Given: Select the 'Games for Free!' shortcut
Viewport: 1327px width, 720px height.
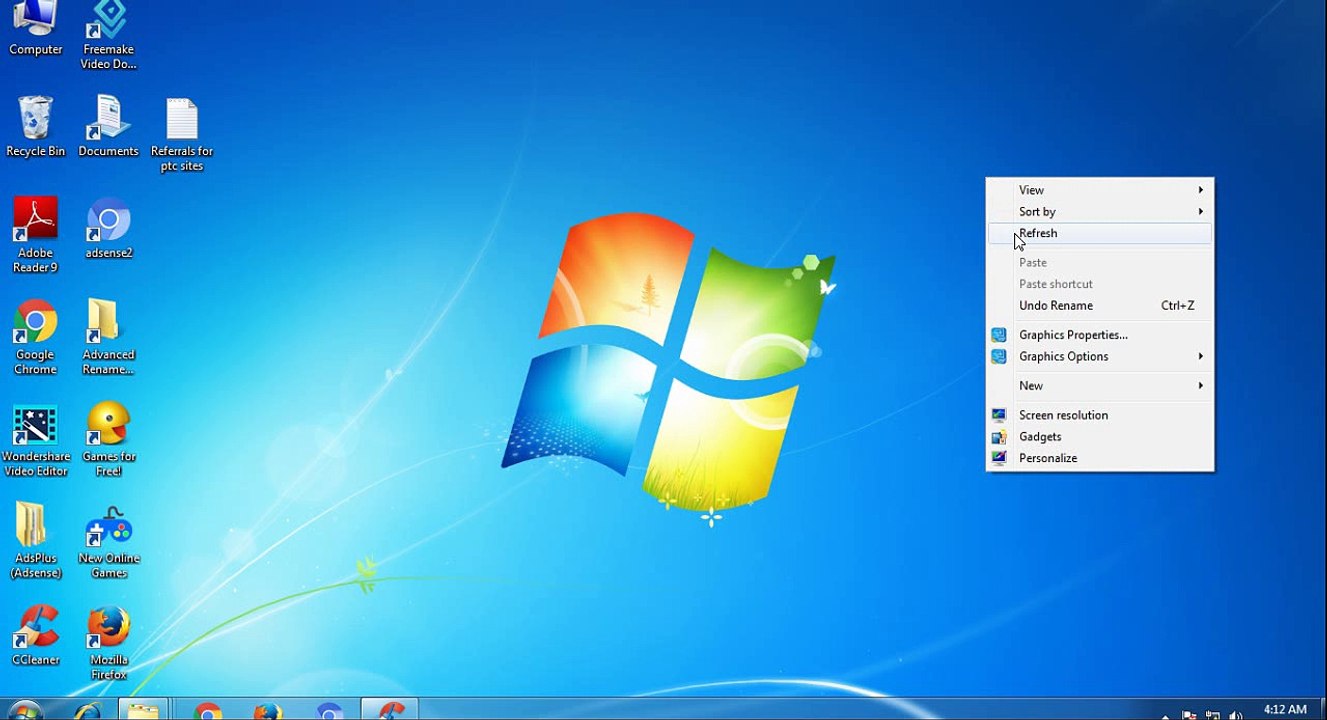Looking at the screenshot, I should click(108, 440).
